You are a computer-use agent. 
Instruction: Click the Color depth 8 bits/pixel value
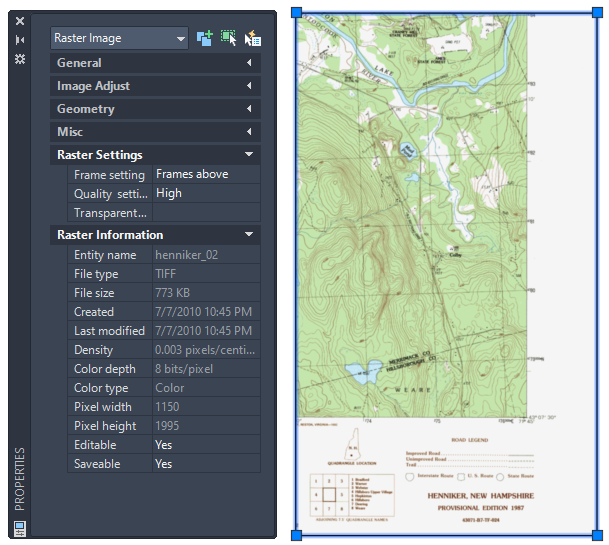click(206, 369)
